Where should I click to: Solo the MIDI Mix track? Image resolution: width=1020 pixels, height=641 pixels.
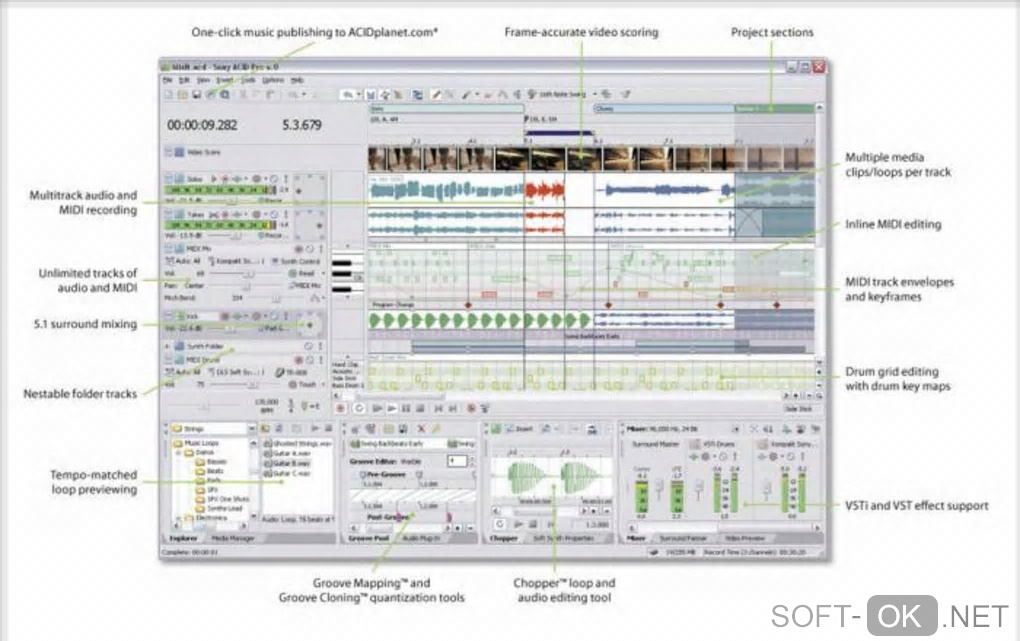coord(320,249)
